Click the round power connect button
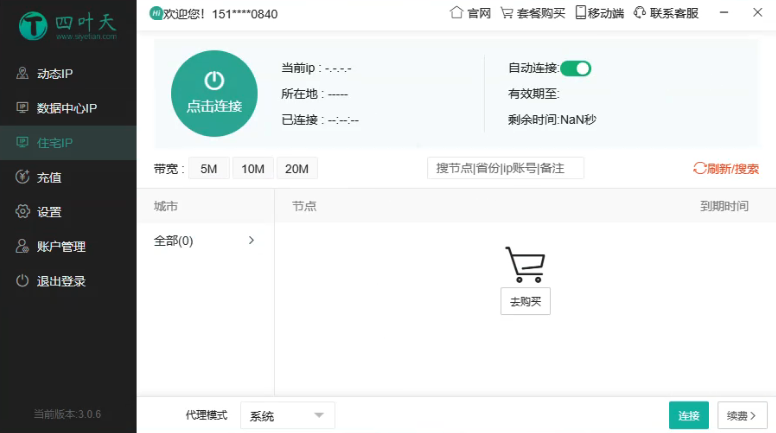The width and height of the screenshot is (776, 433). tap(214, 93)
